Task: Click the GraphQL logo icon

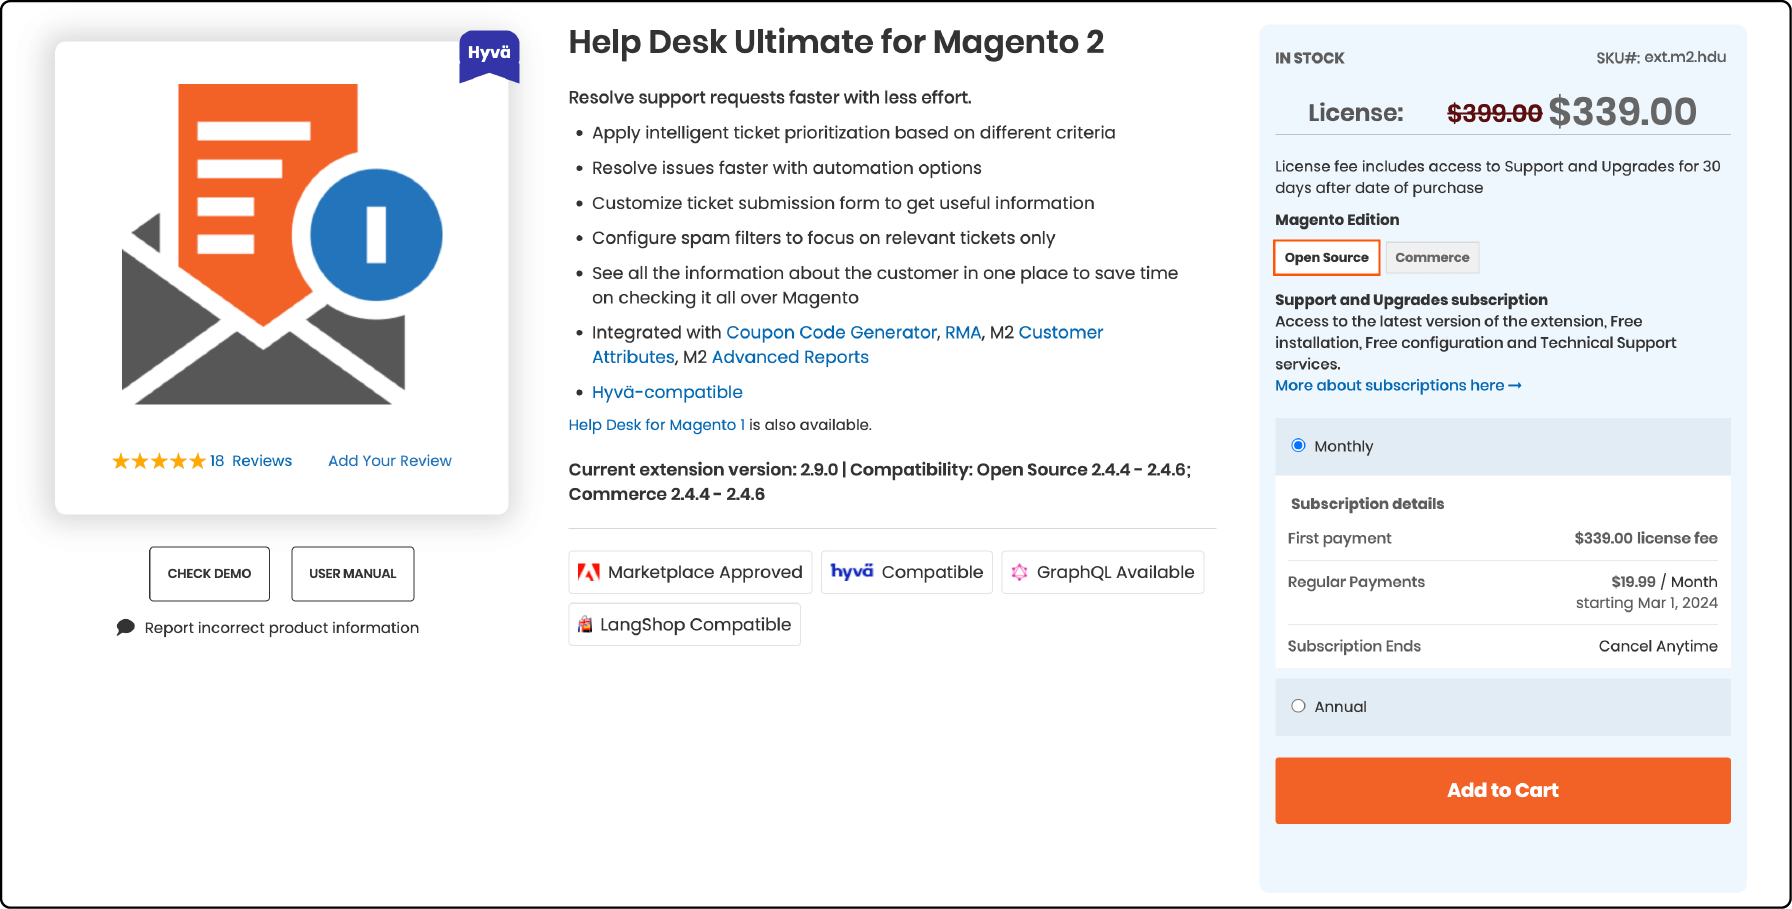Action: click(x=1019, y=572)
